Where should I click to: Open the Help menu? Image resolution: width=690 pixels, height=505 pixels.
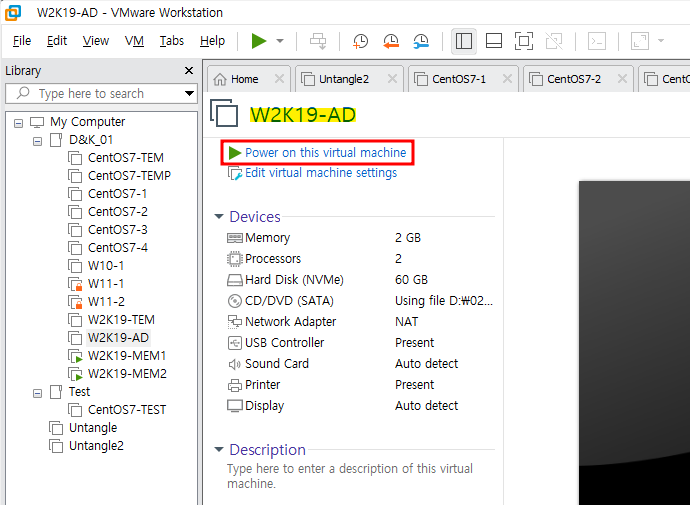click(x=212, y=41)
